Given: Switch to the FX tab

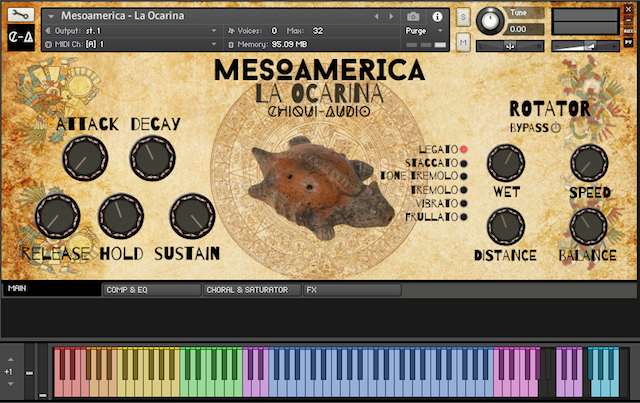Looking at the screenshot, I should (x=352, y=290).
